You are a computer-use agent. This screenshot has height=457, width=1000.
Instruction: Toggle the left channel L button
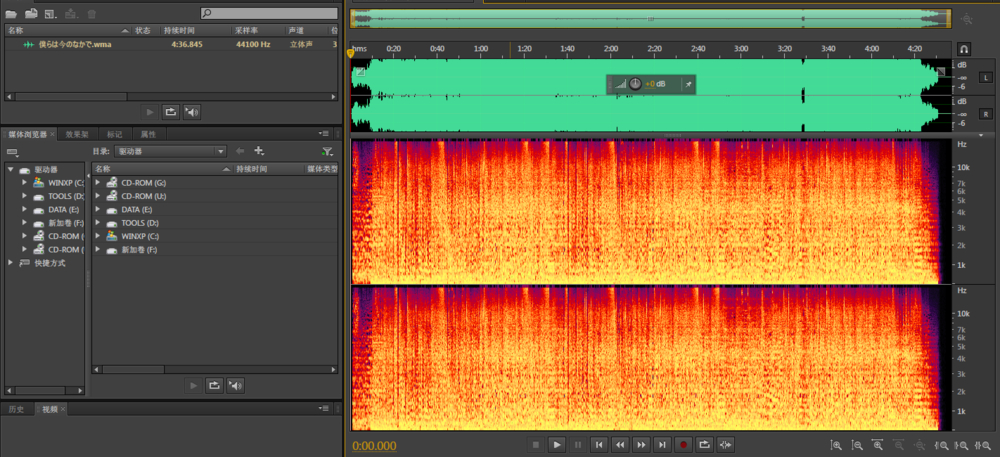click(x=985, y=76)
